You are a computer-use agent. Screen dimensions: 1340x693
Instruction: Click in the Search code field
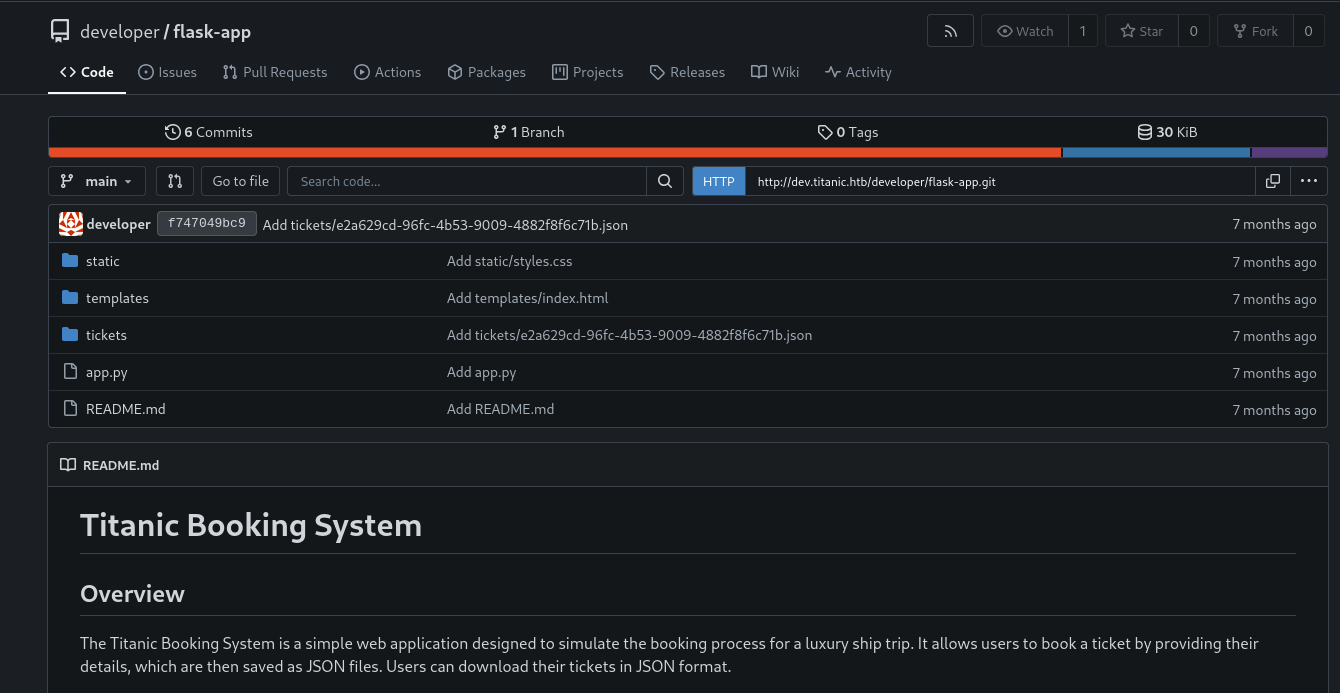(x=467, y=181)
